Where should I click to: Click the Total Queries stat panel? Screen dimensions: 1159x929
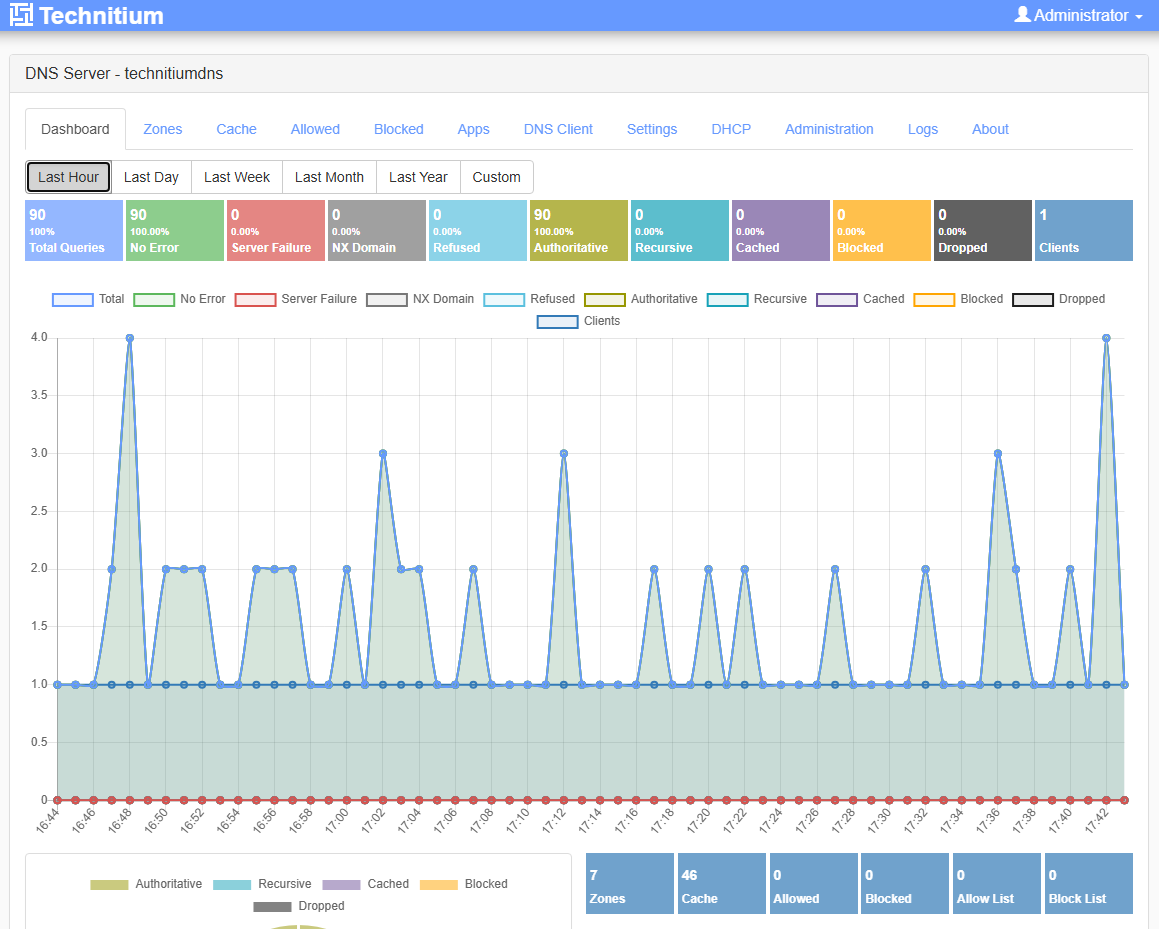[x=72, y=230]
